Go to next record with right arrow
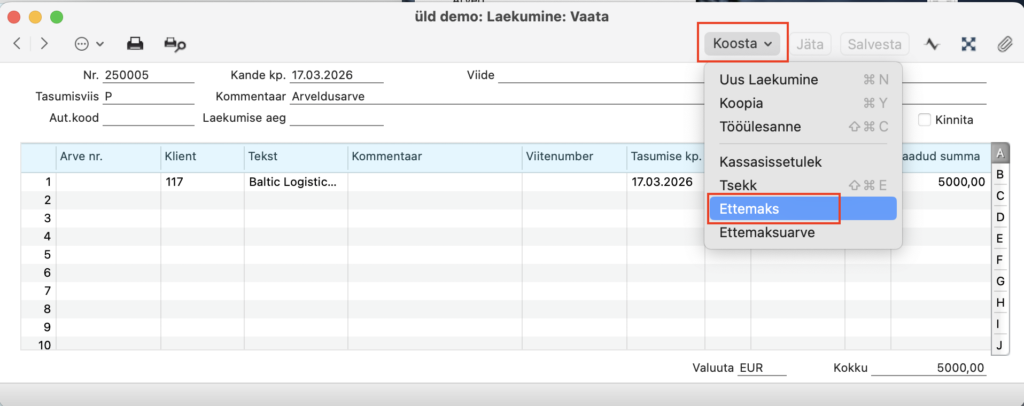The image size is (1024, 406). tap(44, 44)
